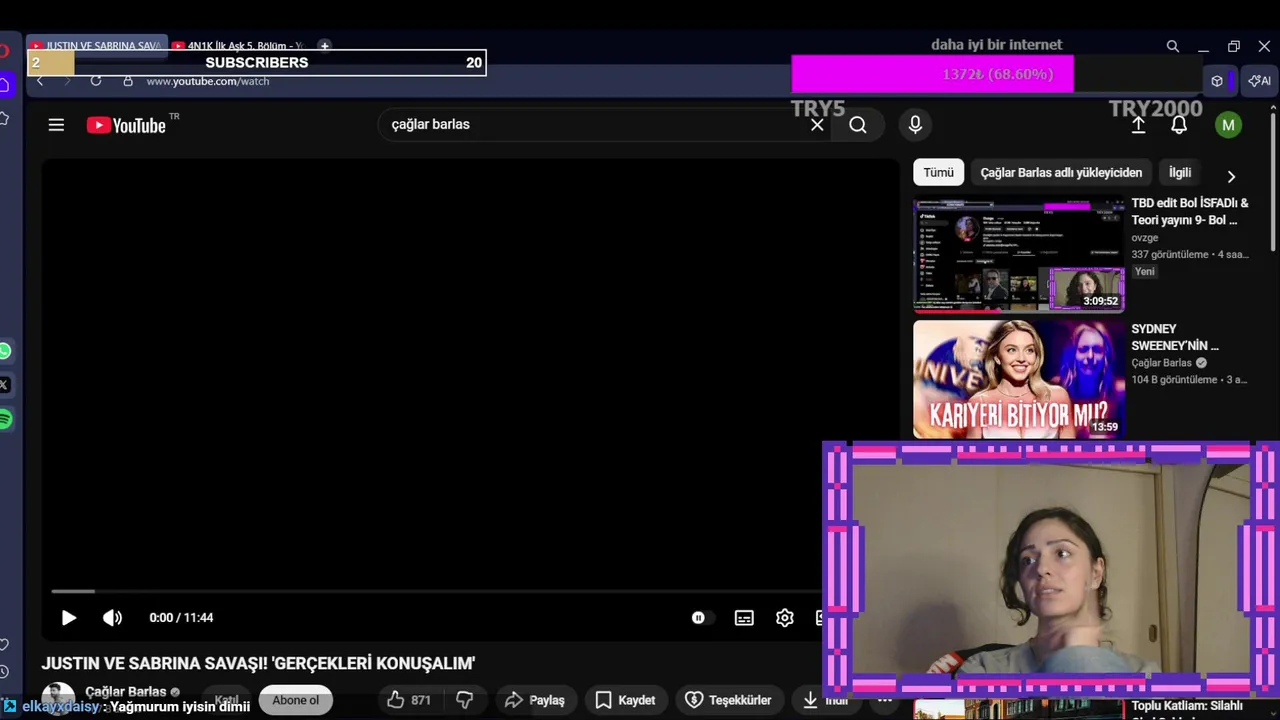Open the browser AI assistant button
Image resolution: width=1280 pixels, height=720 pixels.
point(1260,81)
